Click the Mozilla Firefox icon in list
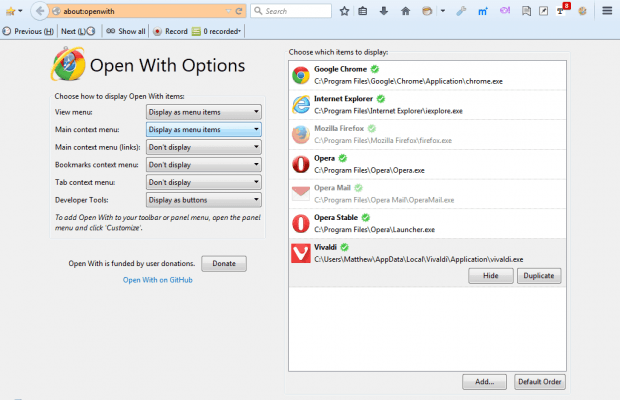Screen dimensions: 620x400 tap(301, 134)
